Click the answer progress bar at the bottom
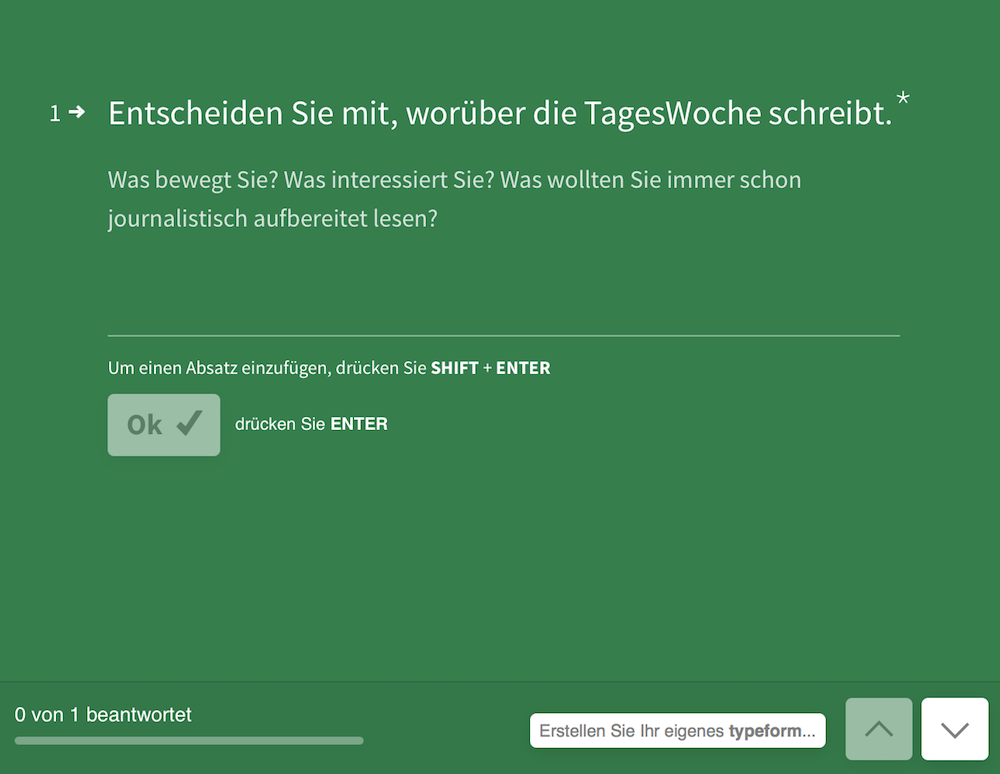The height and width of the screenshot is (774, 1000). point(189,741)
